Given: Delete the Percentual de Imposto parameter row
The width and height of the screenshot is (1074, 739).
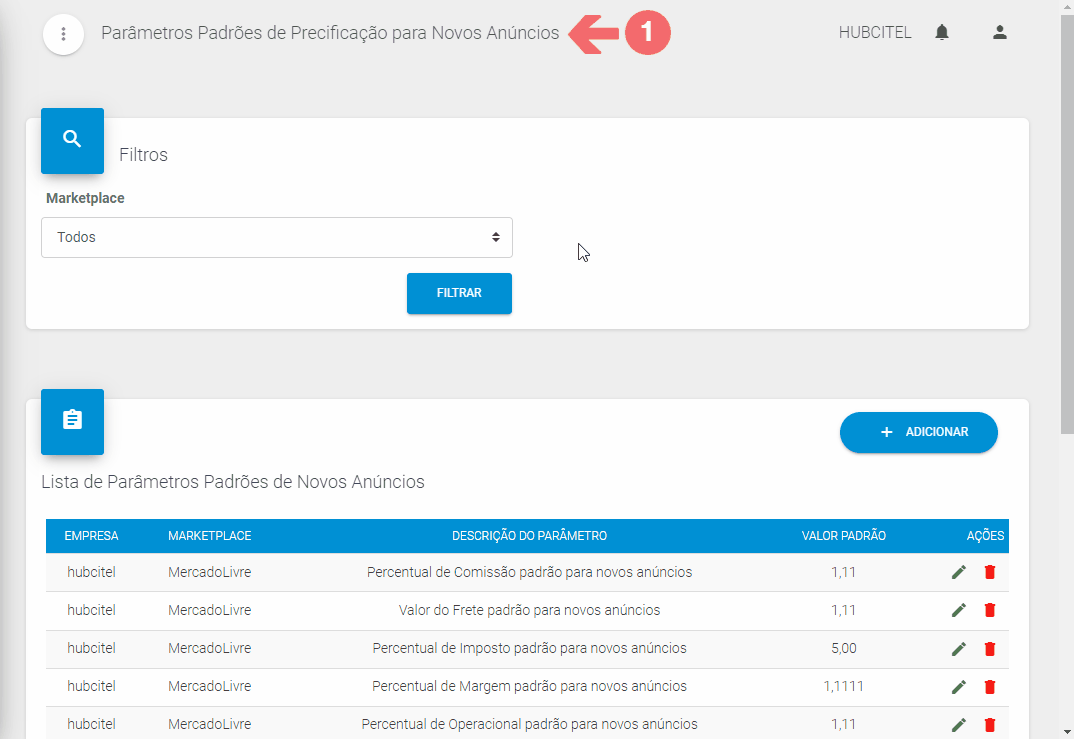Looking at the screenshot, I should (x=990, y=649).
